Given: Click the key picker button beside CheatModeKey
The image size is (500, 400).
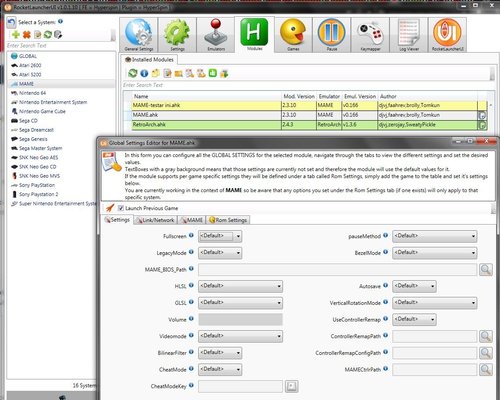Looking at the screenshot, I should pyautogui.click(x=292, y=386).
